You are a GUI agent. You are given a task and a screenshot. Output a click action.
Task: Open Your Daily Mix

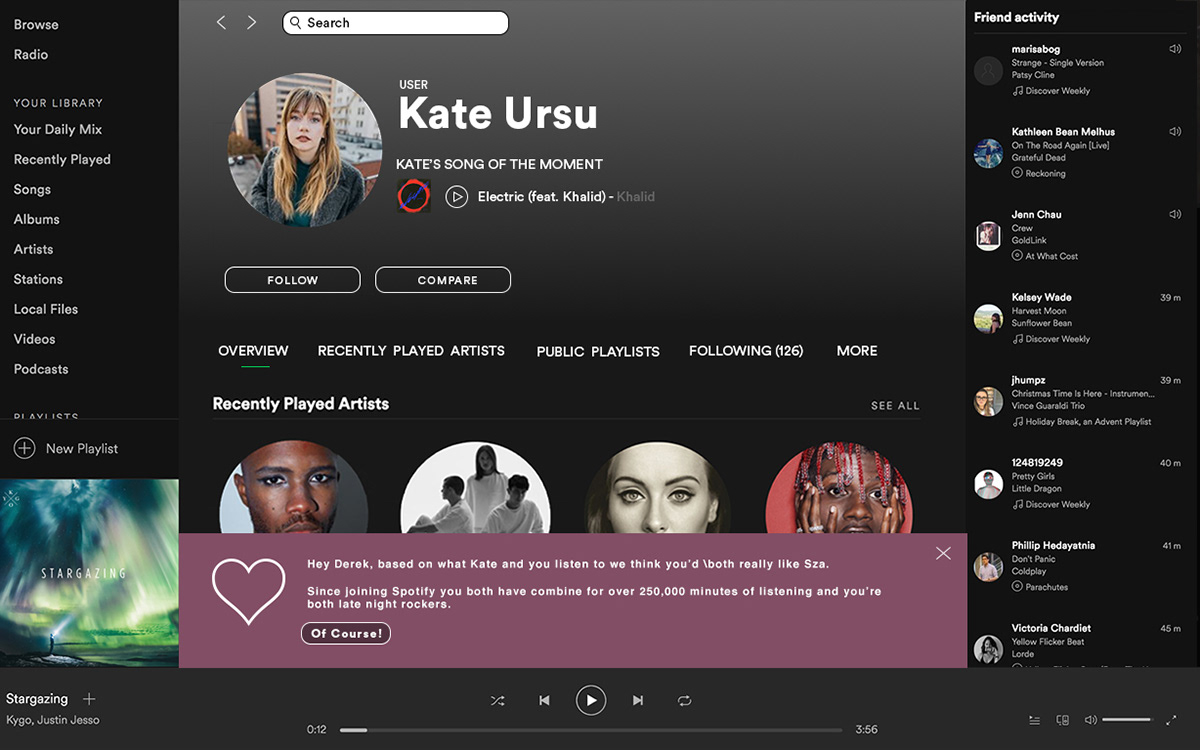(x=58, y=129)
